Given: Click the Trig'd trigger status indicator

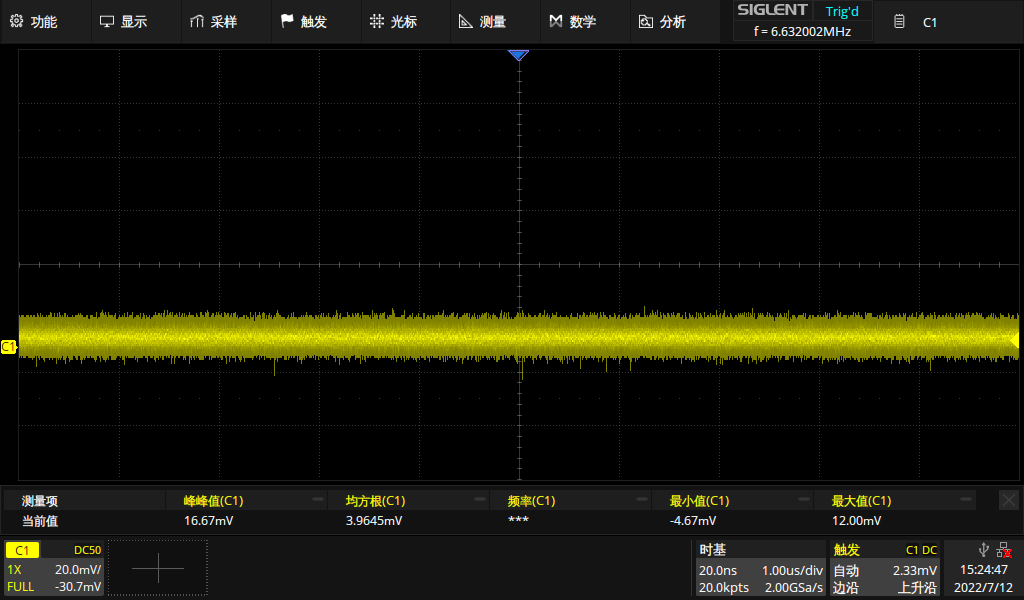Looking at the screenshot, I should tap(841, 11).
